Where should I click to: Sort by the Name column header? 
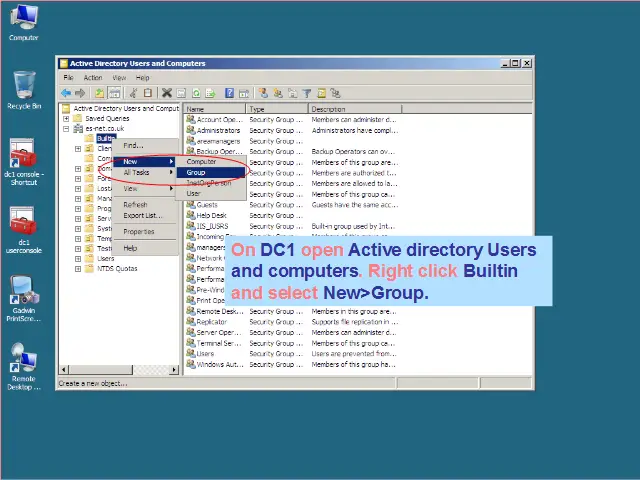pos(215,109)
